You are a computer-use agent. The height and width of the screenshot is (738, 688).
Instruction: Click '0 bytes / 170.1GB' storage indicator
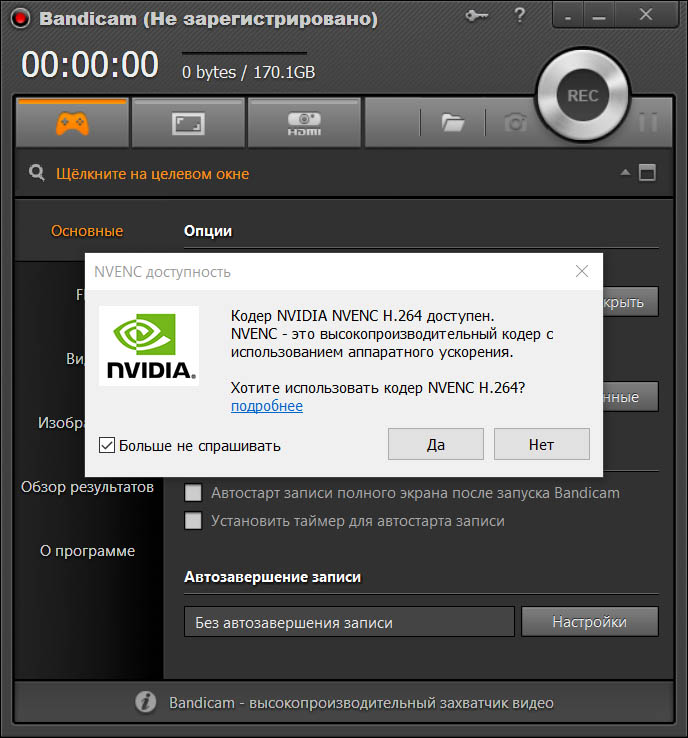point(248,72)
